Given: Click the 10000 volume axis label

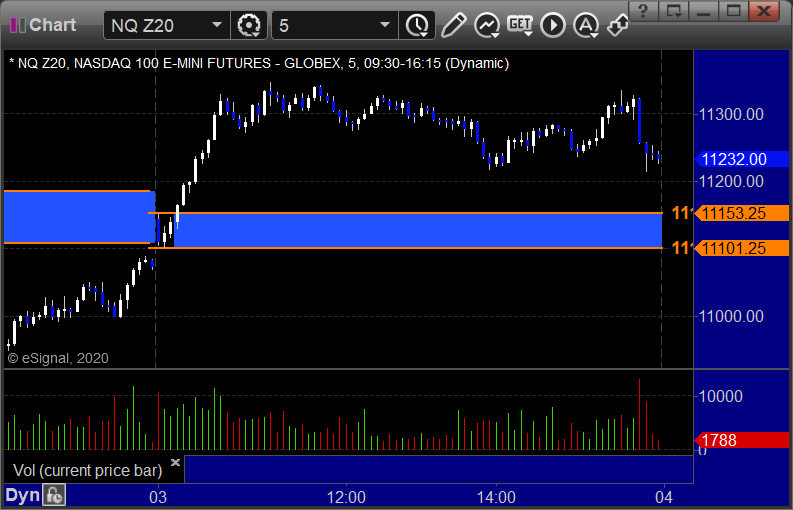Looking at the screenshot, I should coord(721,396).
